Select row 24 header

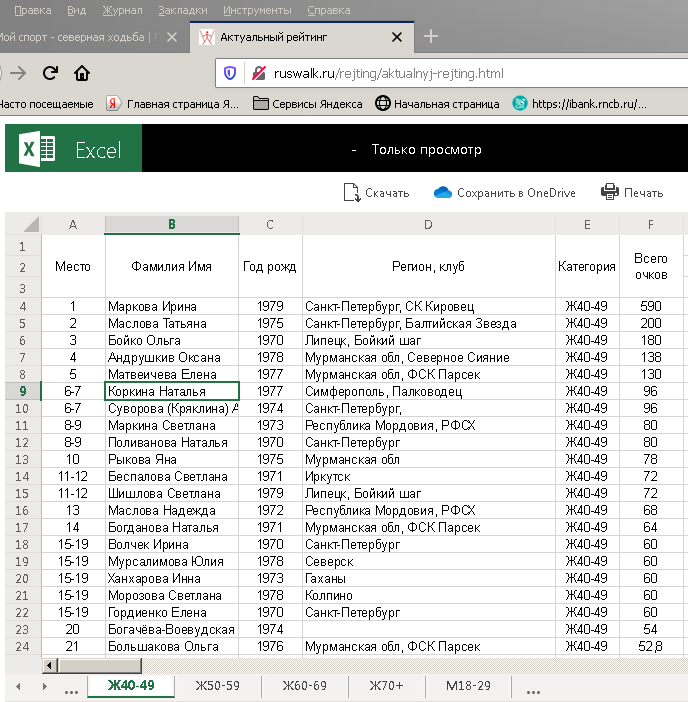pyautogui.click(x=22, y=646)
